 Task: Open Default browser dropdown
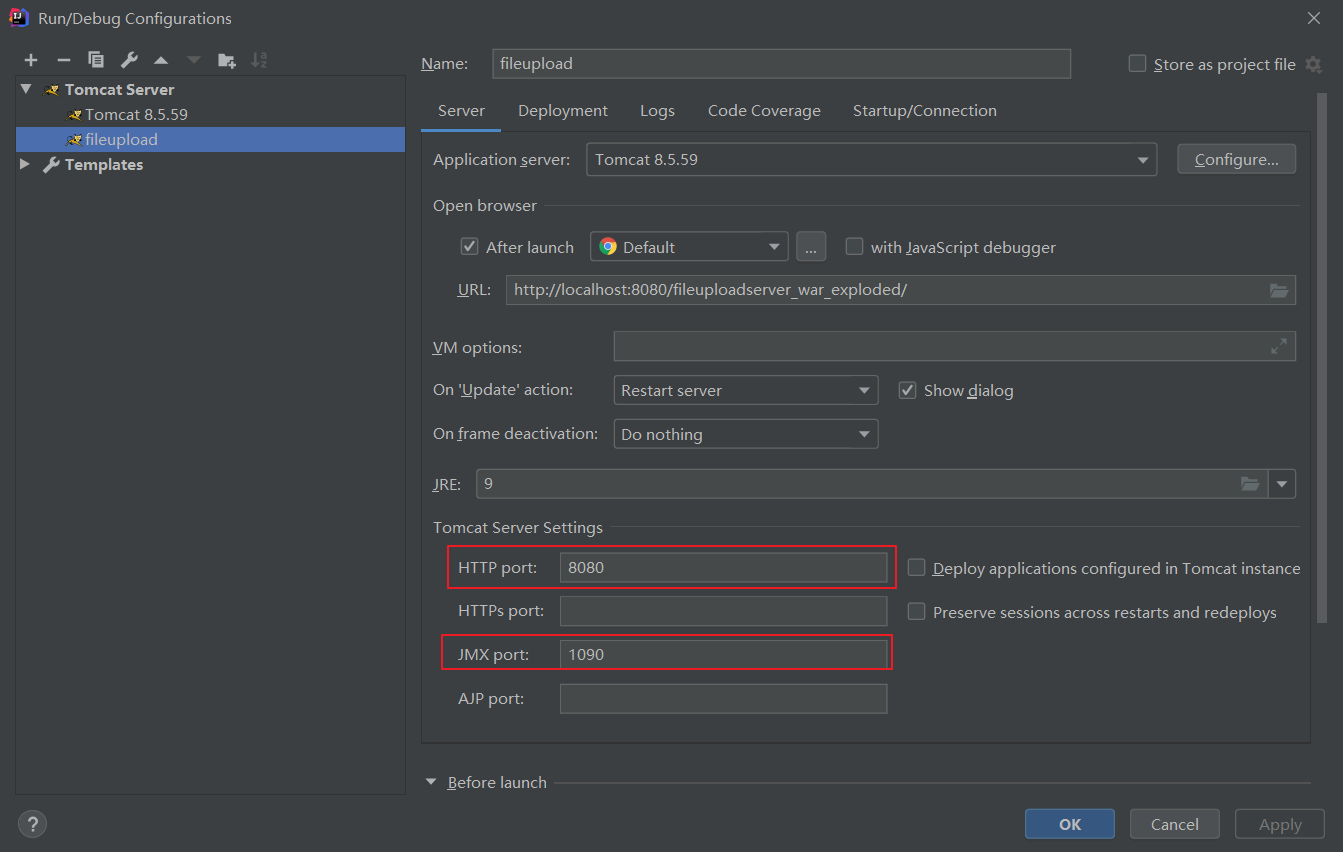[689, 246]
